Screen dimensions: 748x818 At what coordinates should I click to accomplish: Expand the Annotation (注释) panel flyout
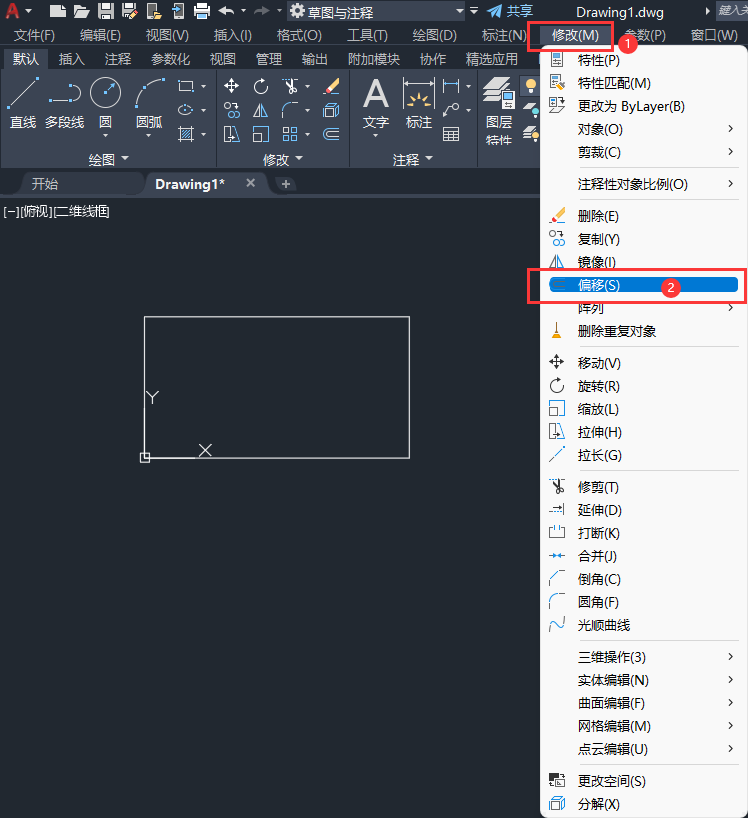(x=413, y=159)
